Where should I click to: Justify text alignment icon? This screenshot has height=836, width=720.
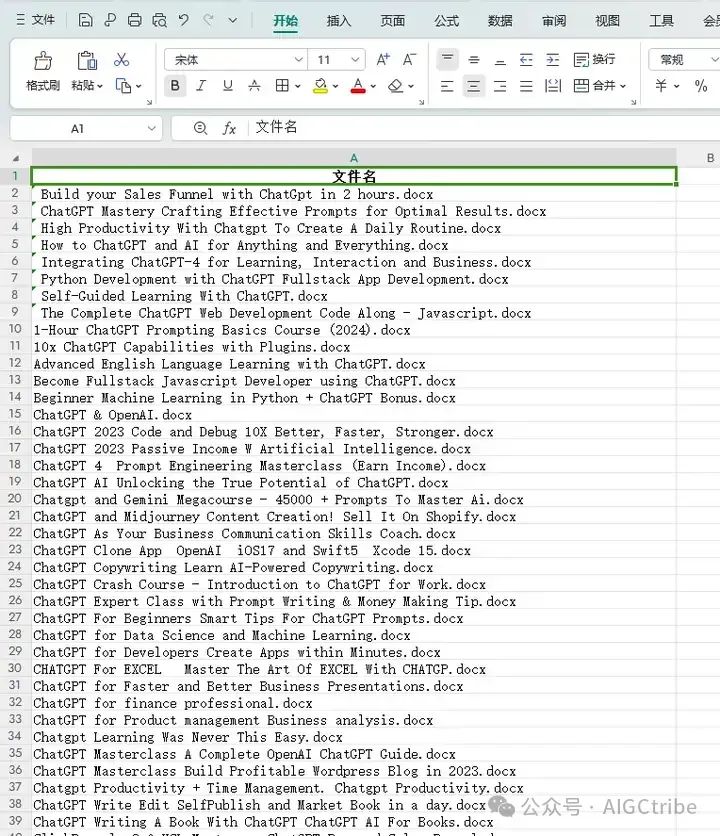(526, 86)
